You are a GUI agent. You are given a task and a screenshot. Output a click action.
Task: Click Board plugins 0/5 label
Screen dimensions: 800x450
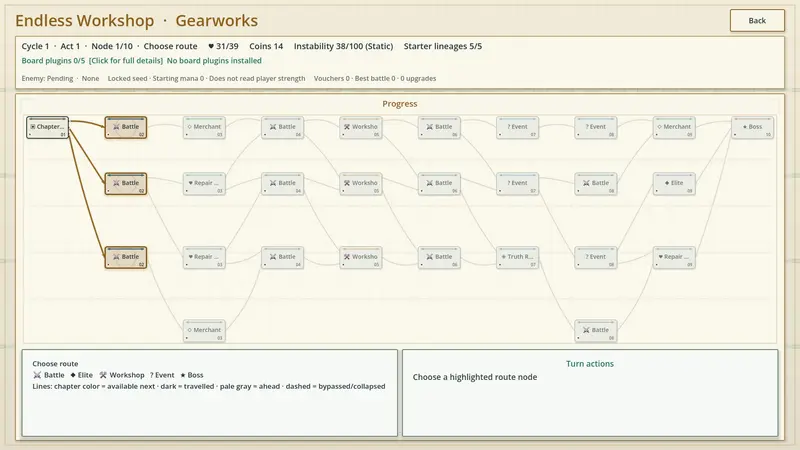[53, 61]
